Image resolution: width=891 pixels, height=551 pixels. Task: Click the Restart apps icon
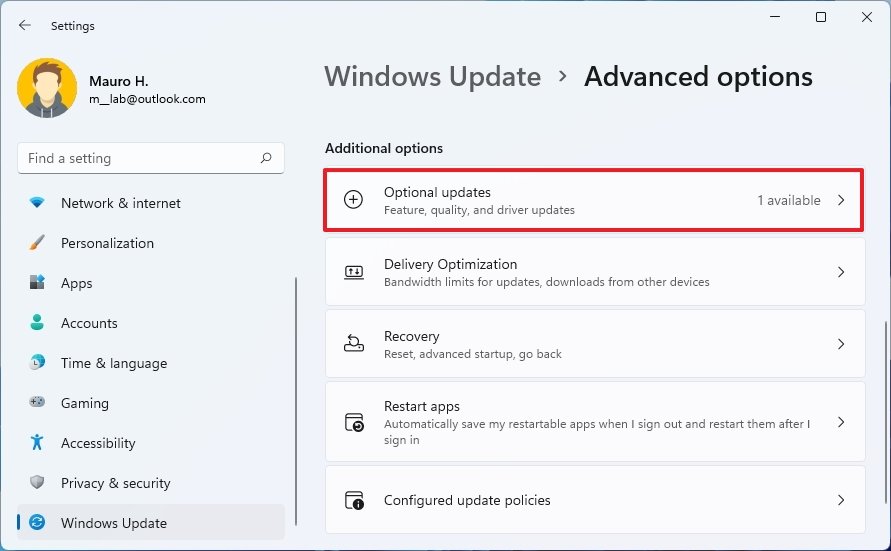pos(354,422)
